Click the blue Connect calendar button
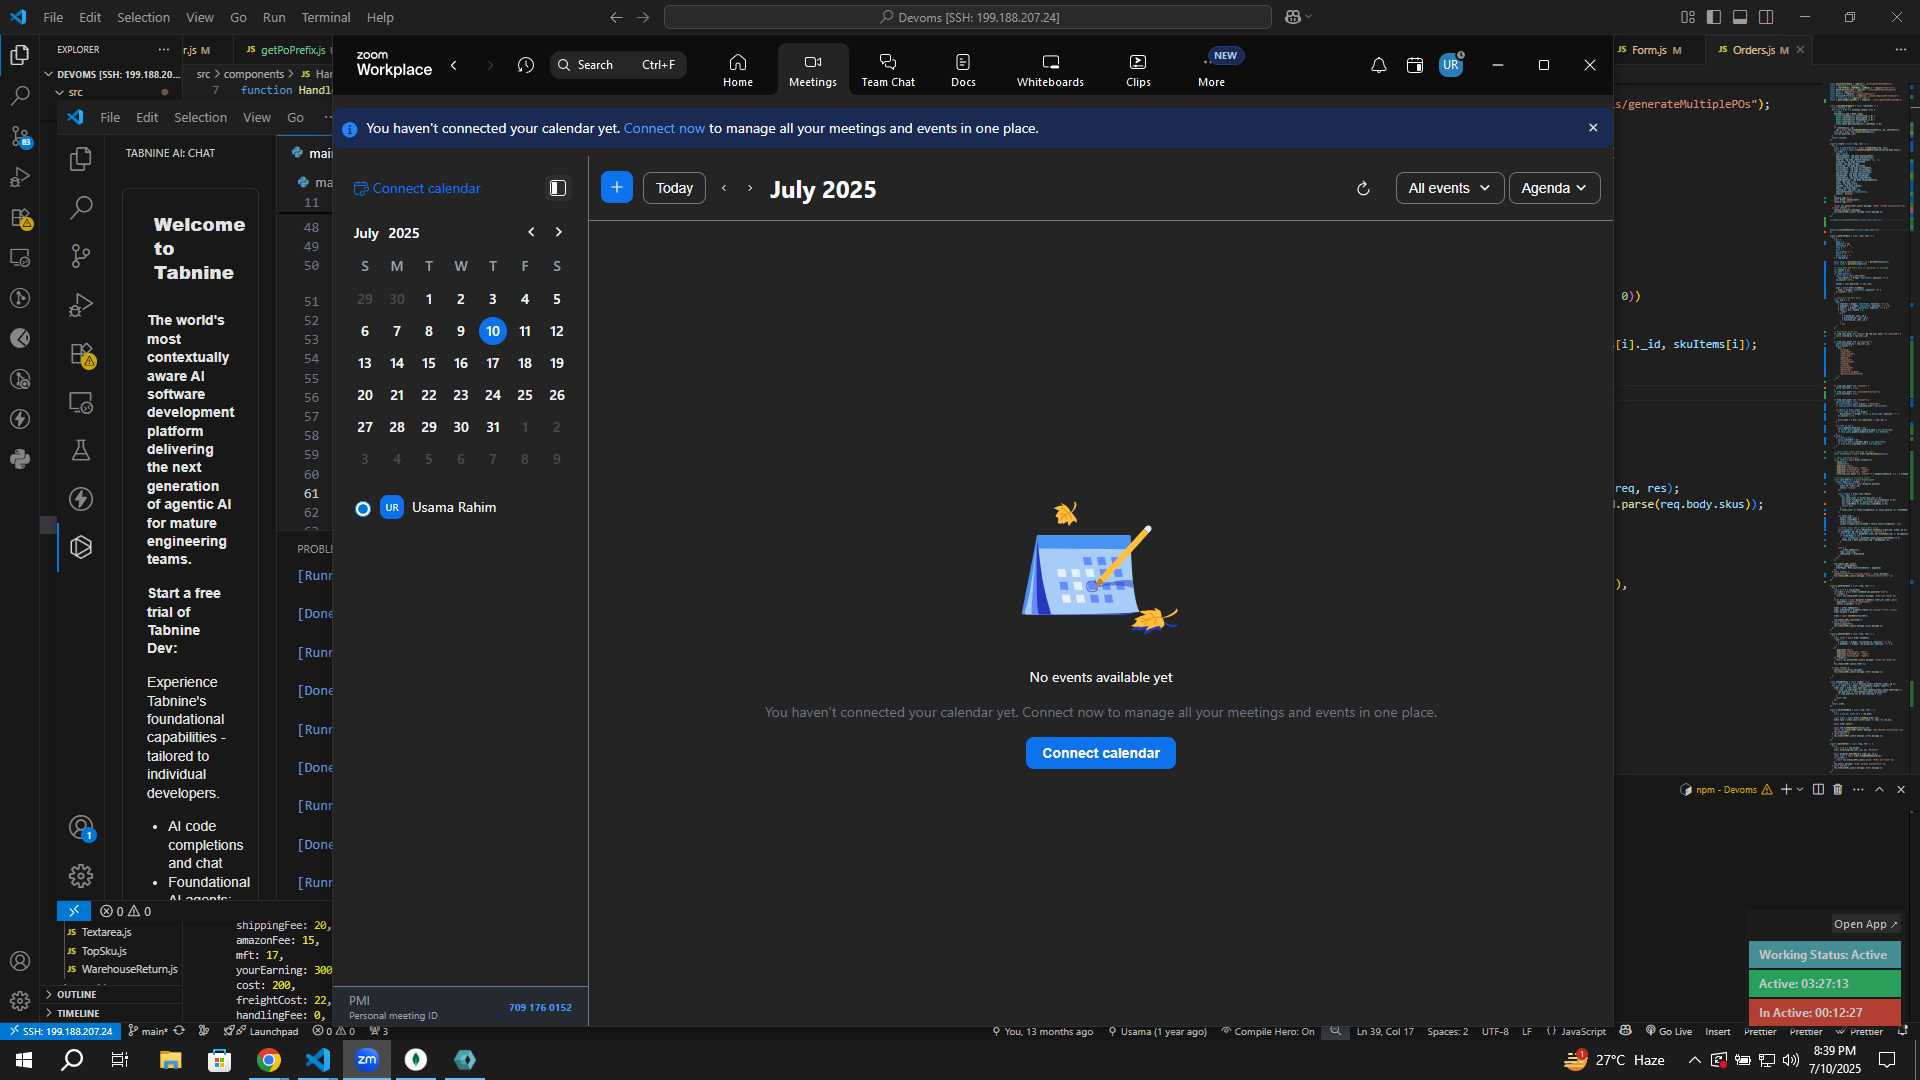Image resolution: width=1920 pixels, height=1080 pixels. click(x=1100, y=753)
